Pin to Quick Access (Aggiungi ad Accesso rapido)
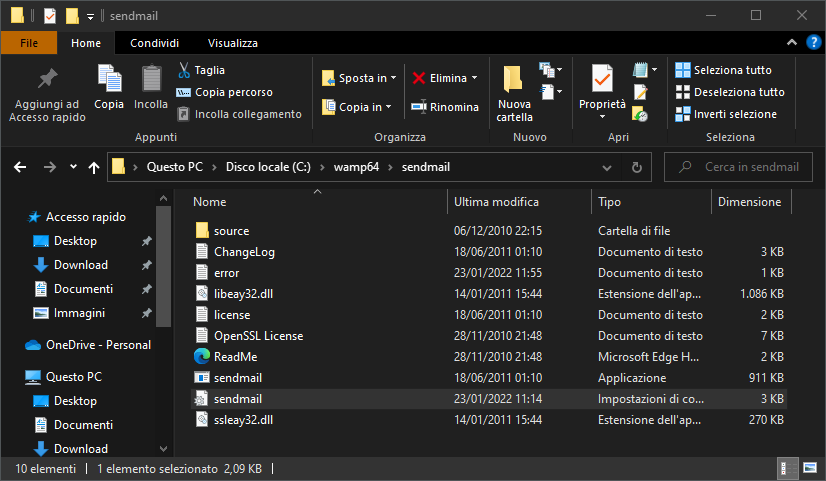This screenshot has height=481, width=826. pos(47,95)
